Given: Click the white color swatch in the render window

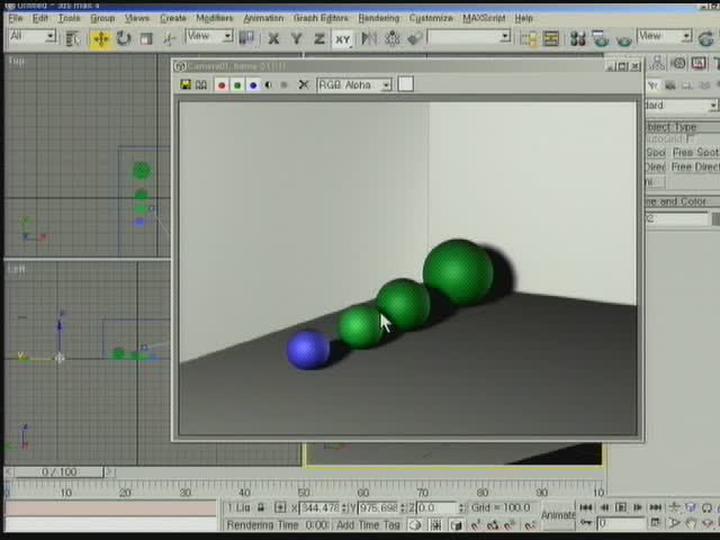Looking at the screenshot, I should click(405, 84).
